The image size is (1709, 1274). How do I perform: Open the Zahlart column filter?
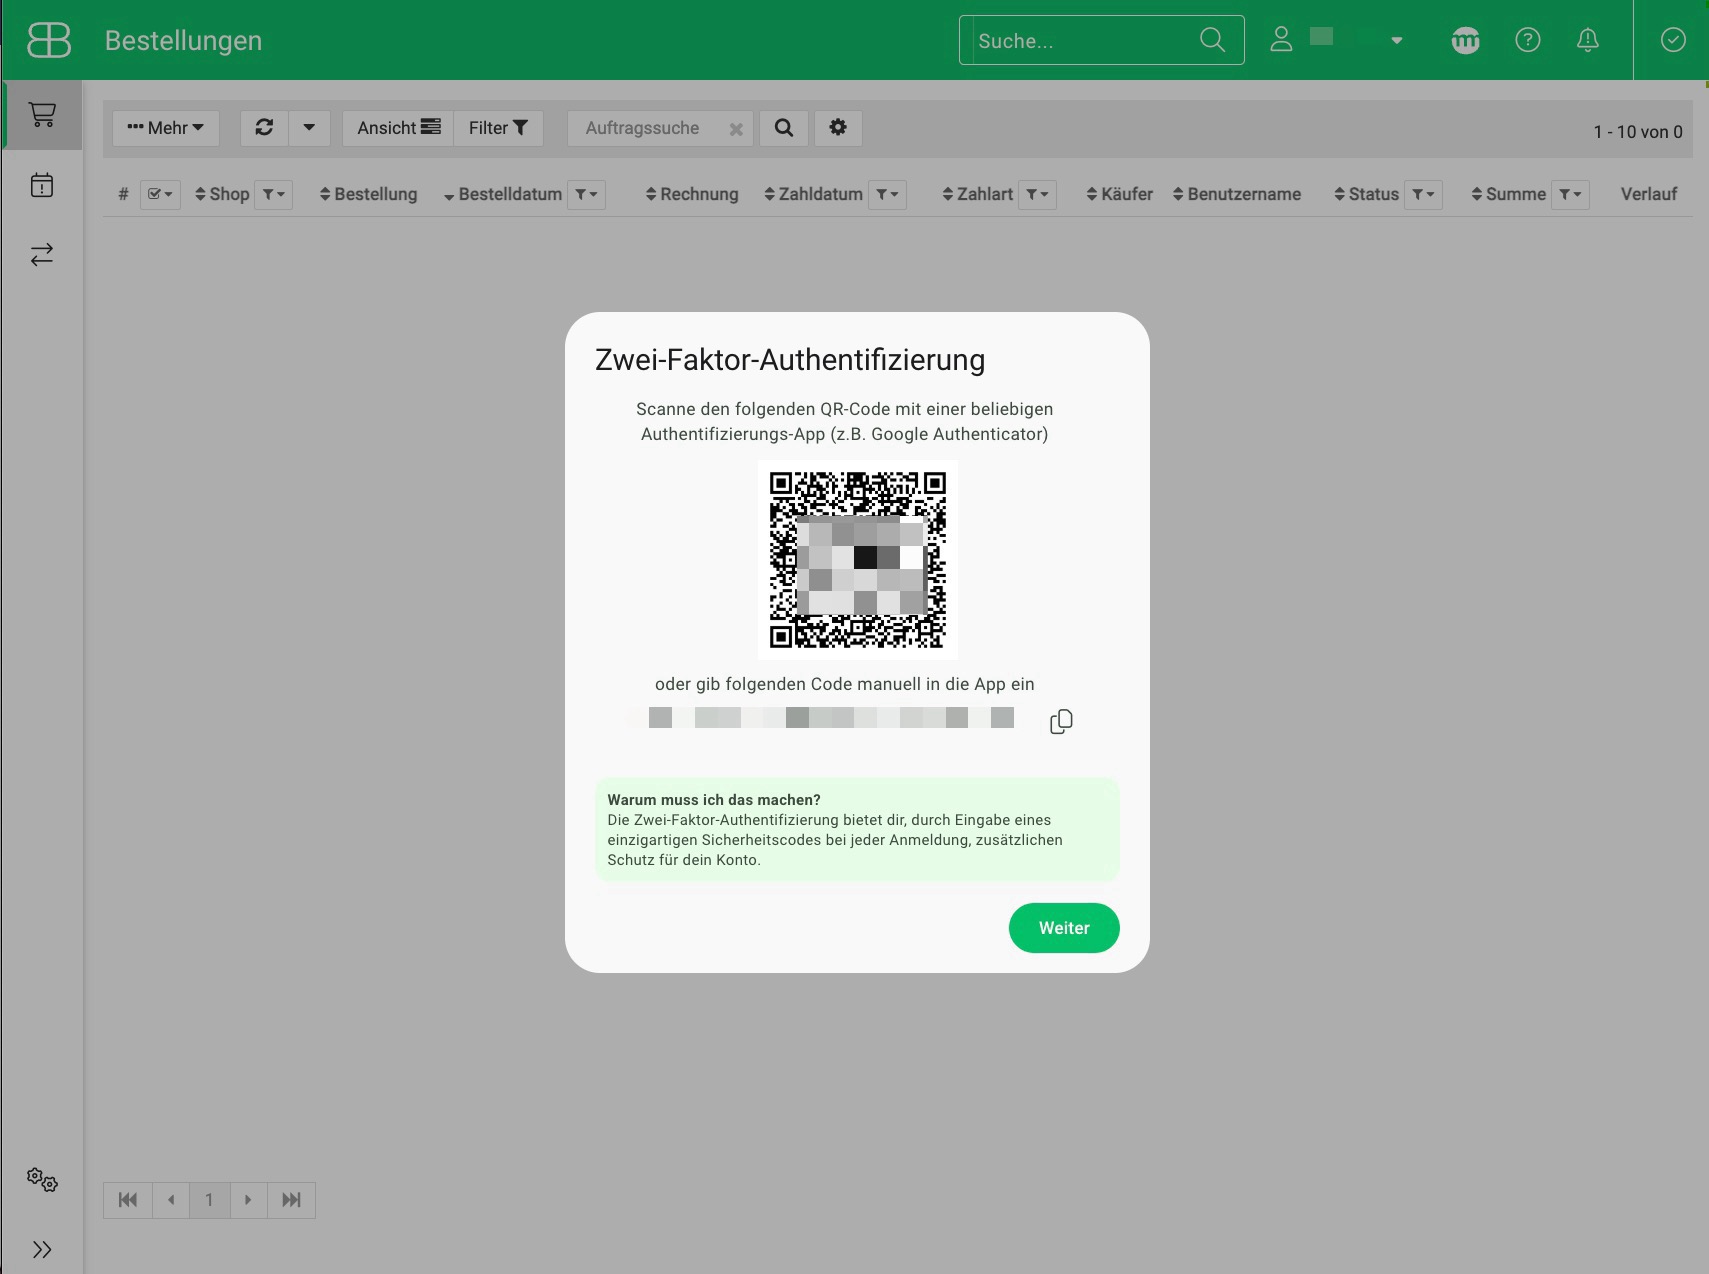[1038, 194]
